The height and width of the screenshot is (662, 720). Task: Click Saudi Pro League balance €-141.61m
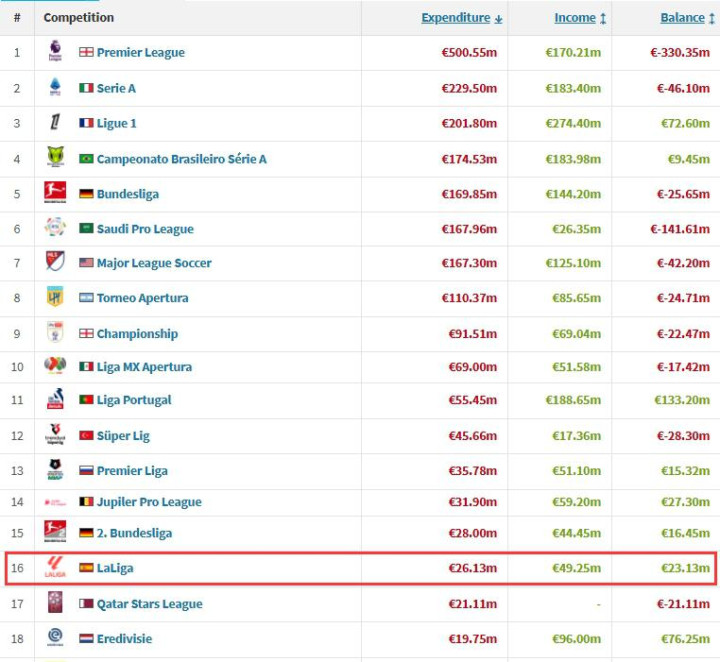(x=680, y=229)
